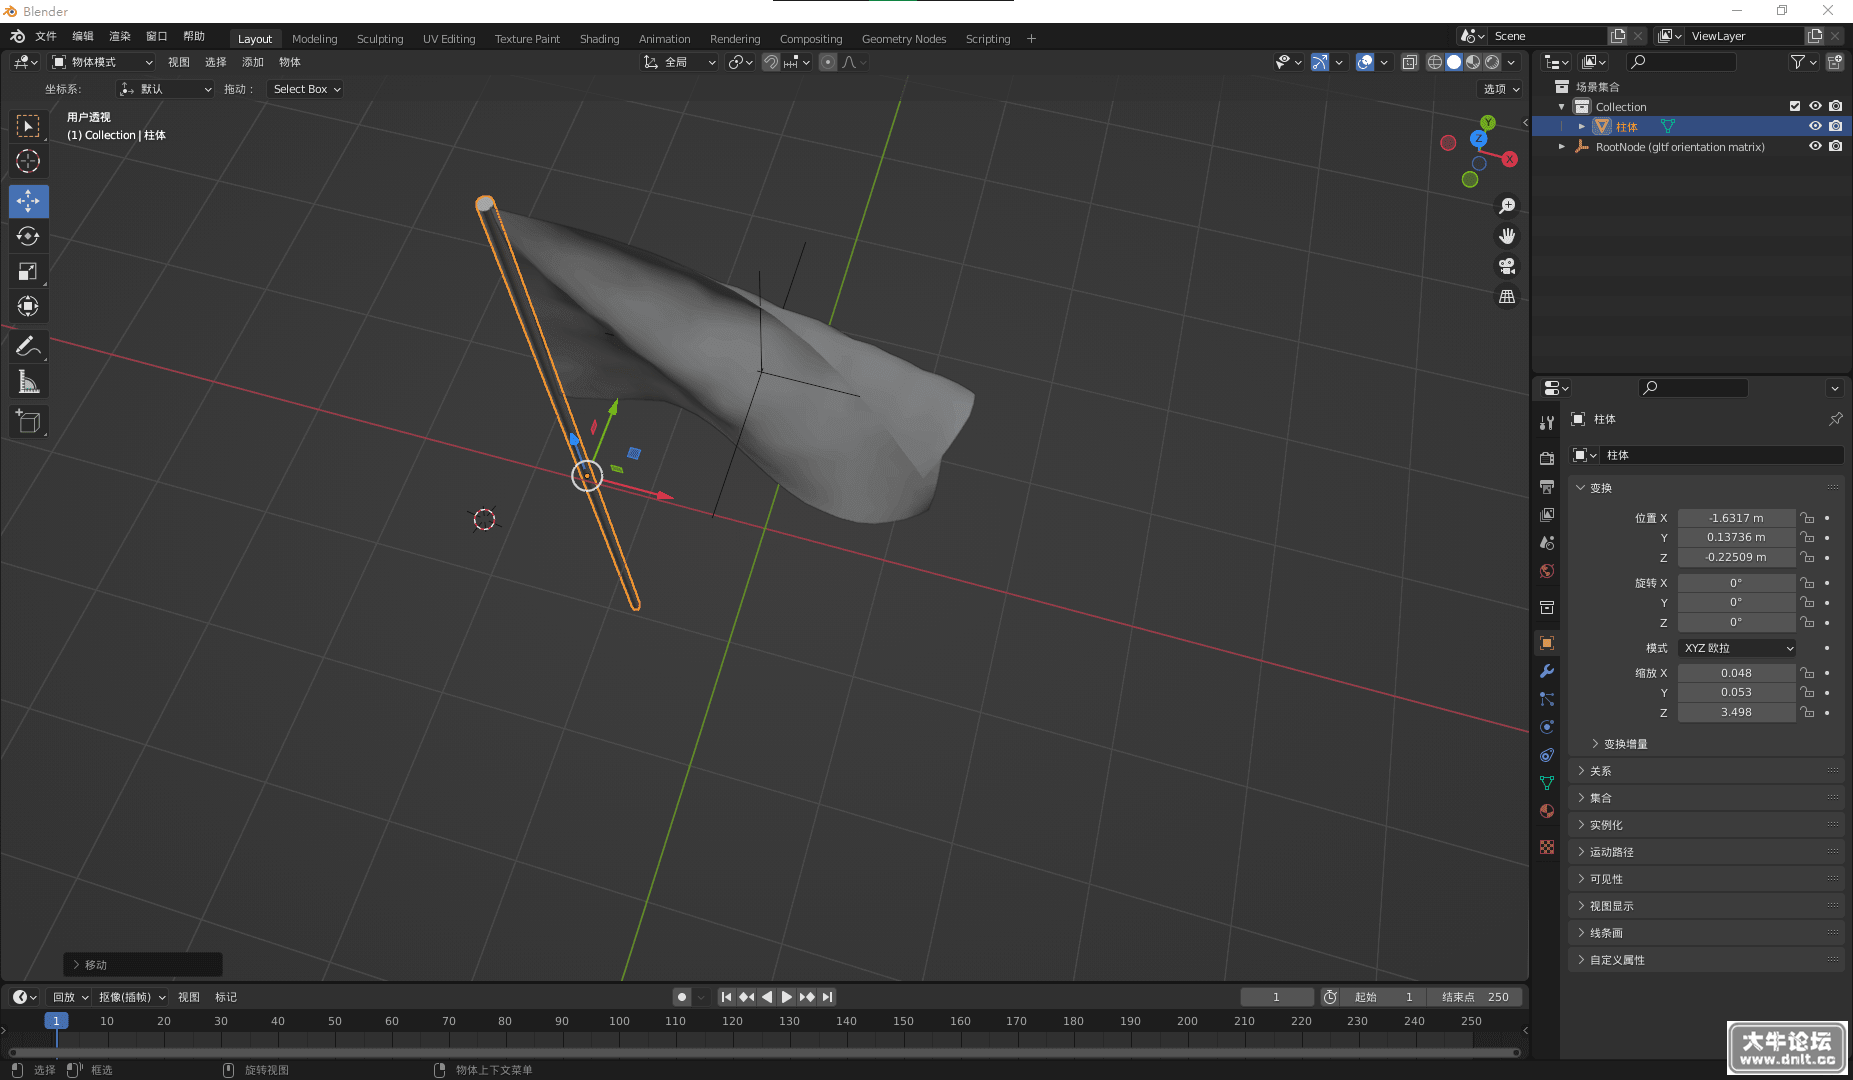The image size is (1853, 1080).
Task: Choose the Measure ruler tool
Action: 28,381
